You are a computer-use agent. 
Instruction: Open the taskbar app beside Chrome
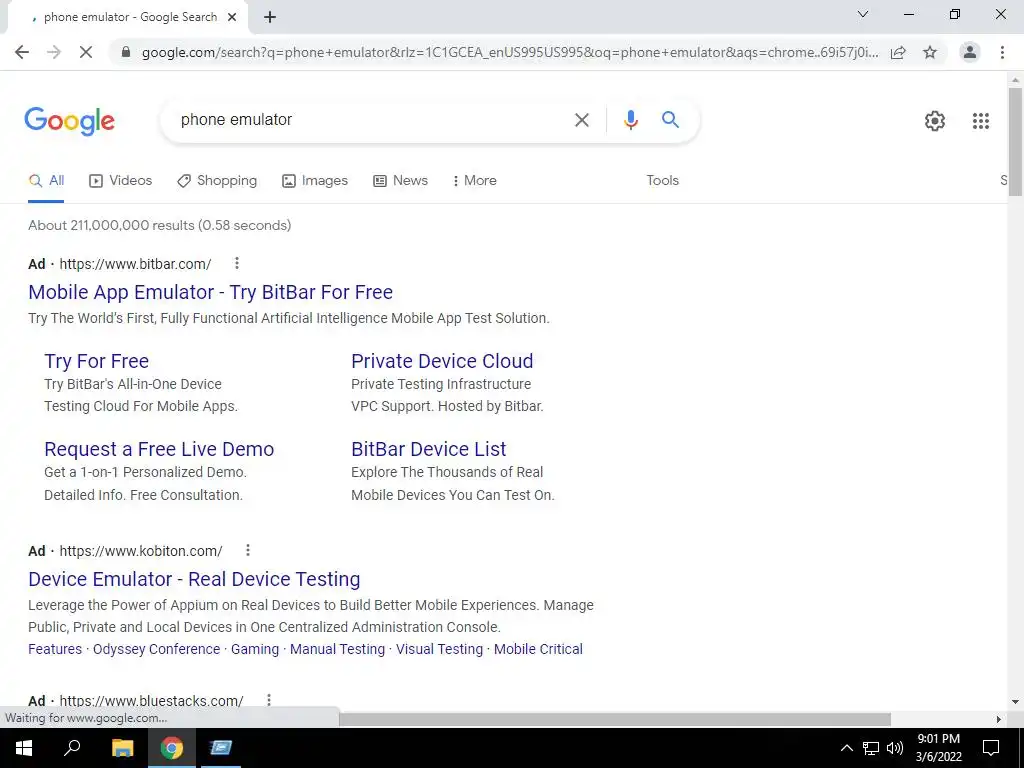pos(221,748)
